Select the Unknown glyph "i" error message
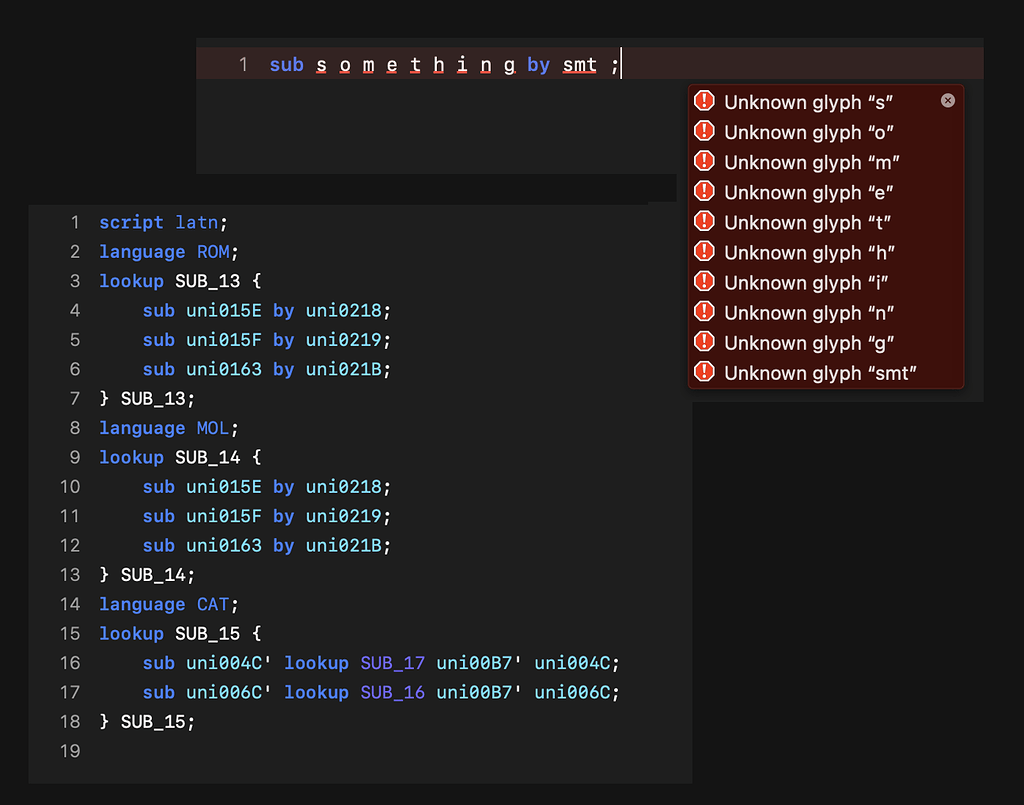 [x=806, y=283]
